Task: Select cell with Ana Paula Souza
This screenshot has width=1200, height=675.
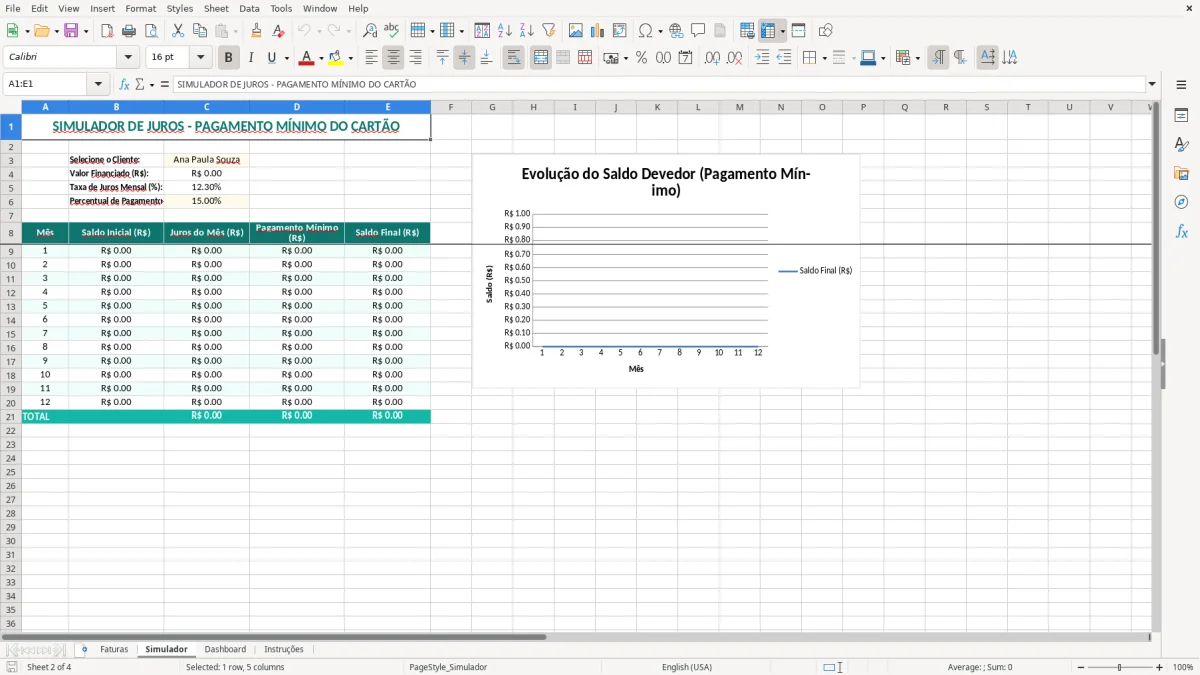Action: (206, 159)
